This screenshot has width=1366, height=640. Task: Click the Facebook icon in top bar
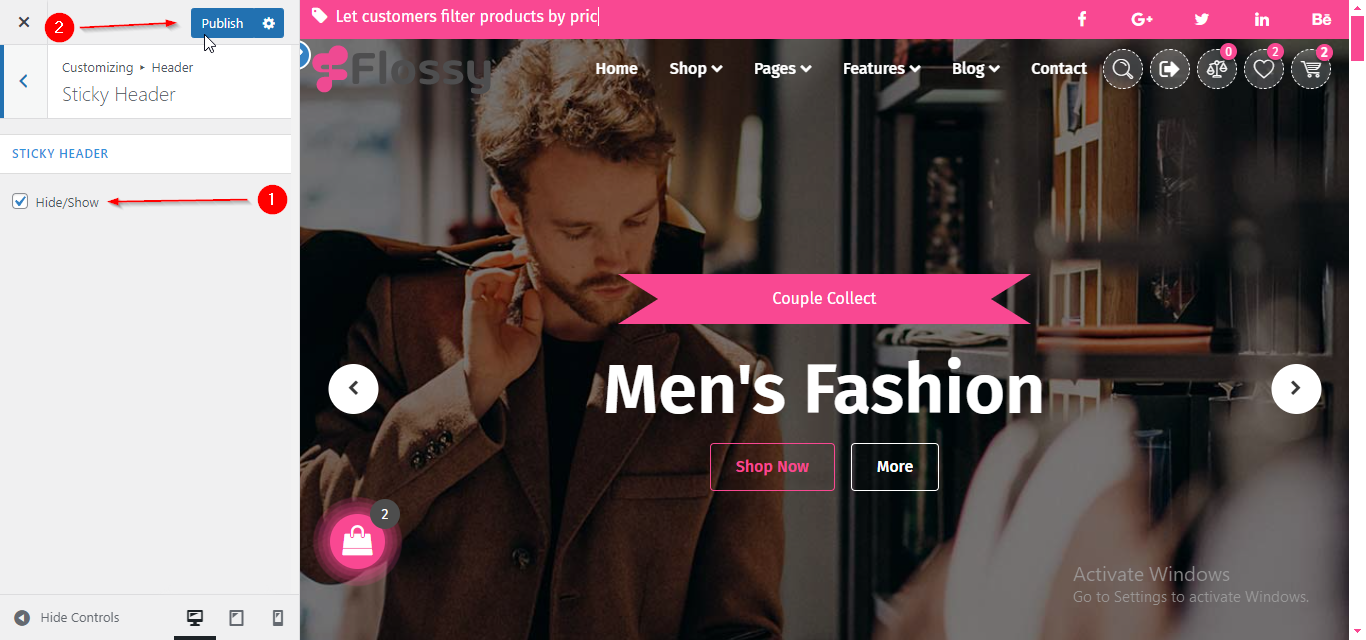[x=1082, y=20]
